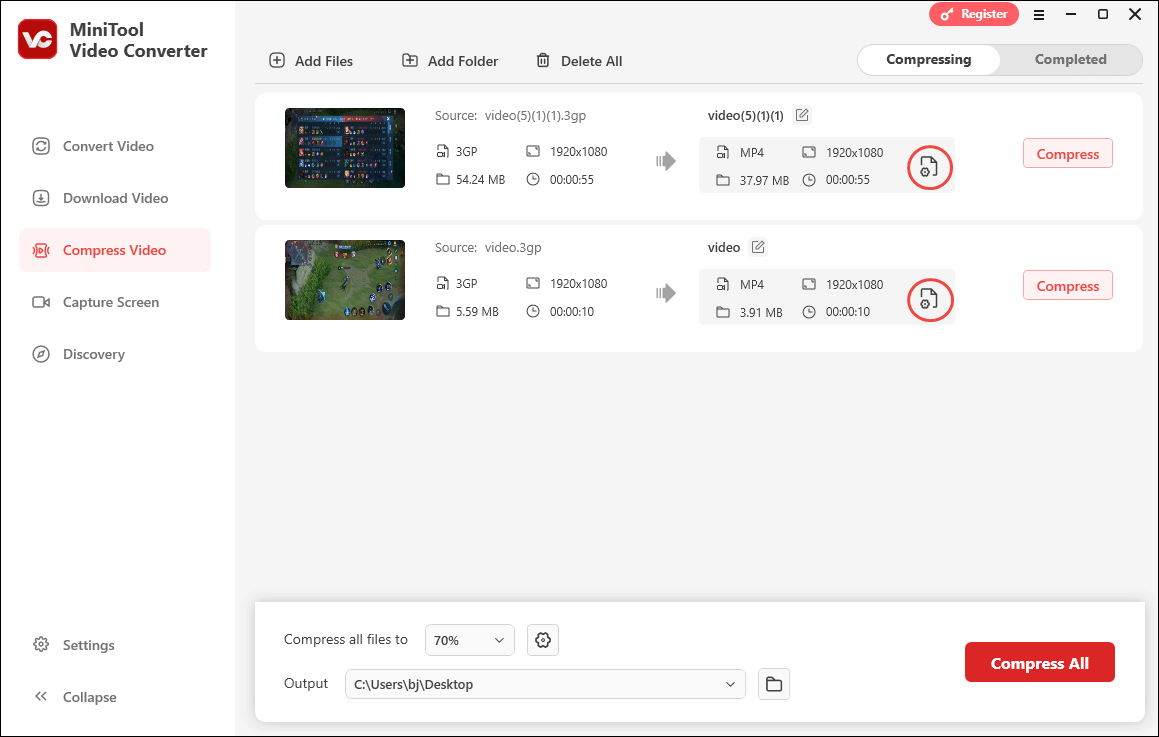Click Add Files button

[x=310, y=61]
